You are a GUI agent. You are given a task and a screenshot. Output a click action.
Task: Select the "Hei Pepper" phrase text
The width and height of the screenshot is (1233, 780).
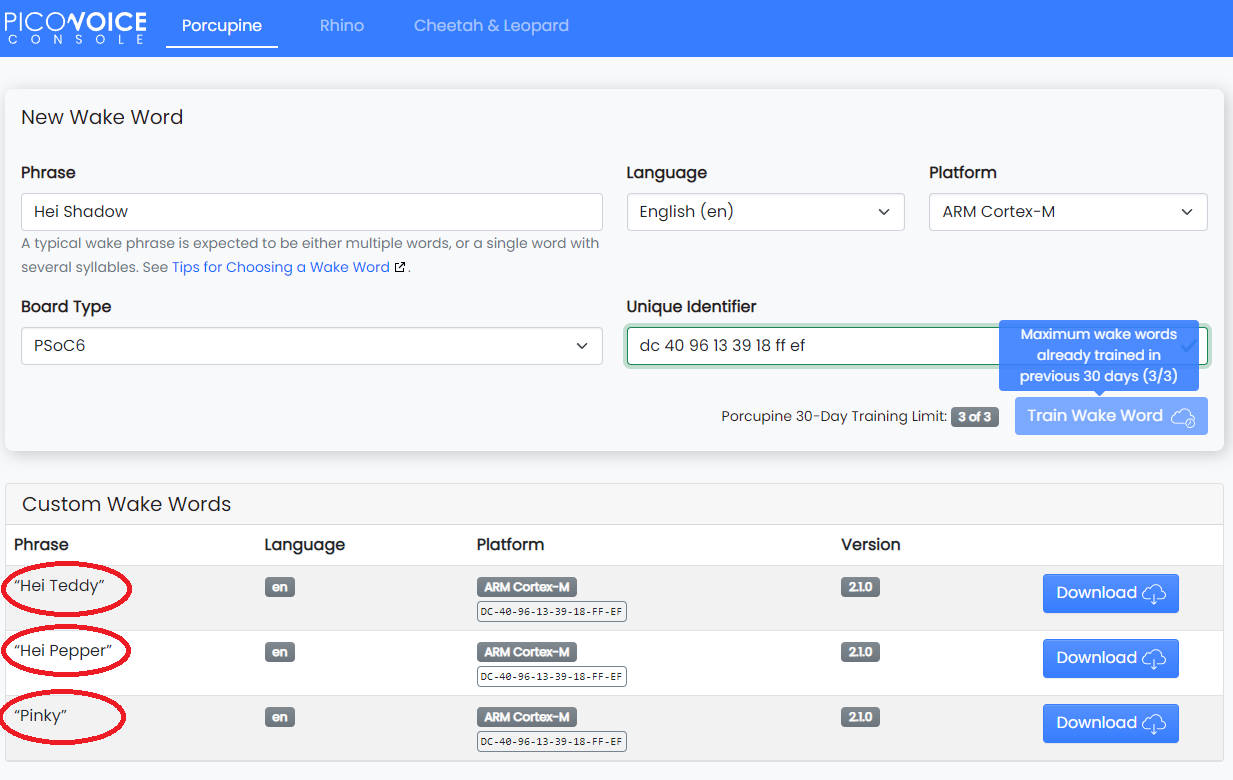[63, 651]
